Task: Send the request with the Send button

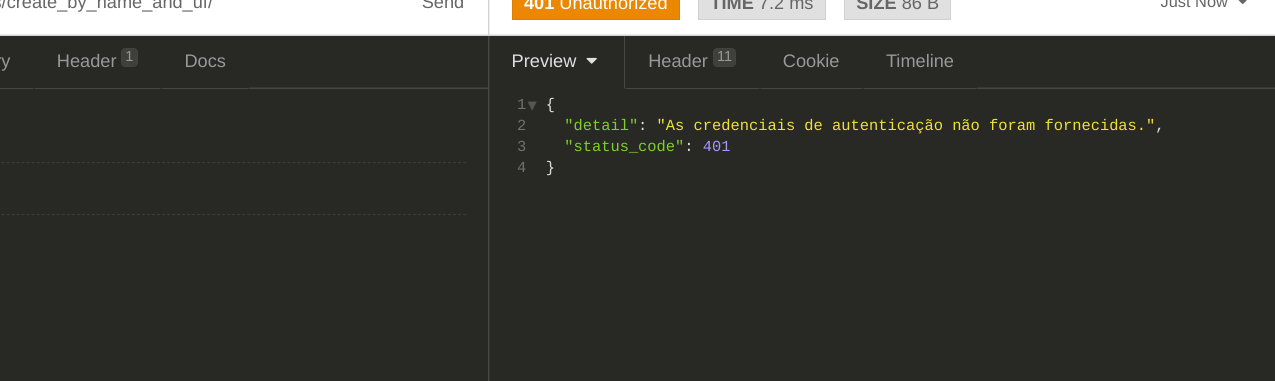Action: (x=442, y=4)
